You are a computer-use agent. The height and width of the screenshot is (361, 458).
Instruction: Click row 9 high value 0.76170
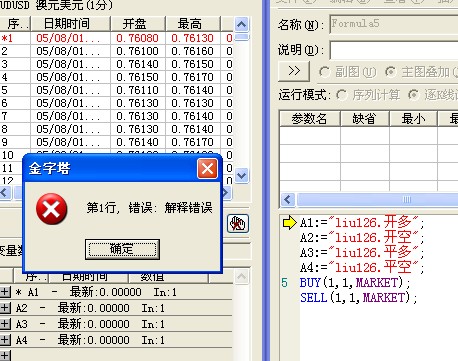pos(192,142)
